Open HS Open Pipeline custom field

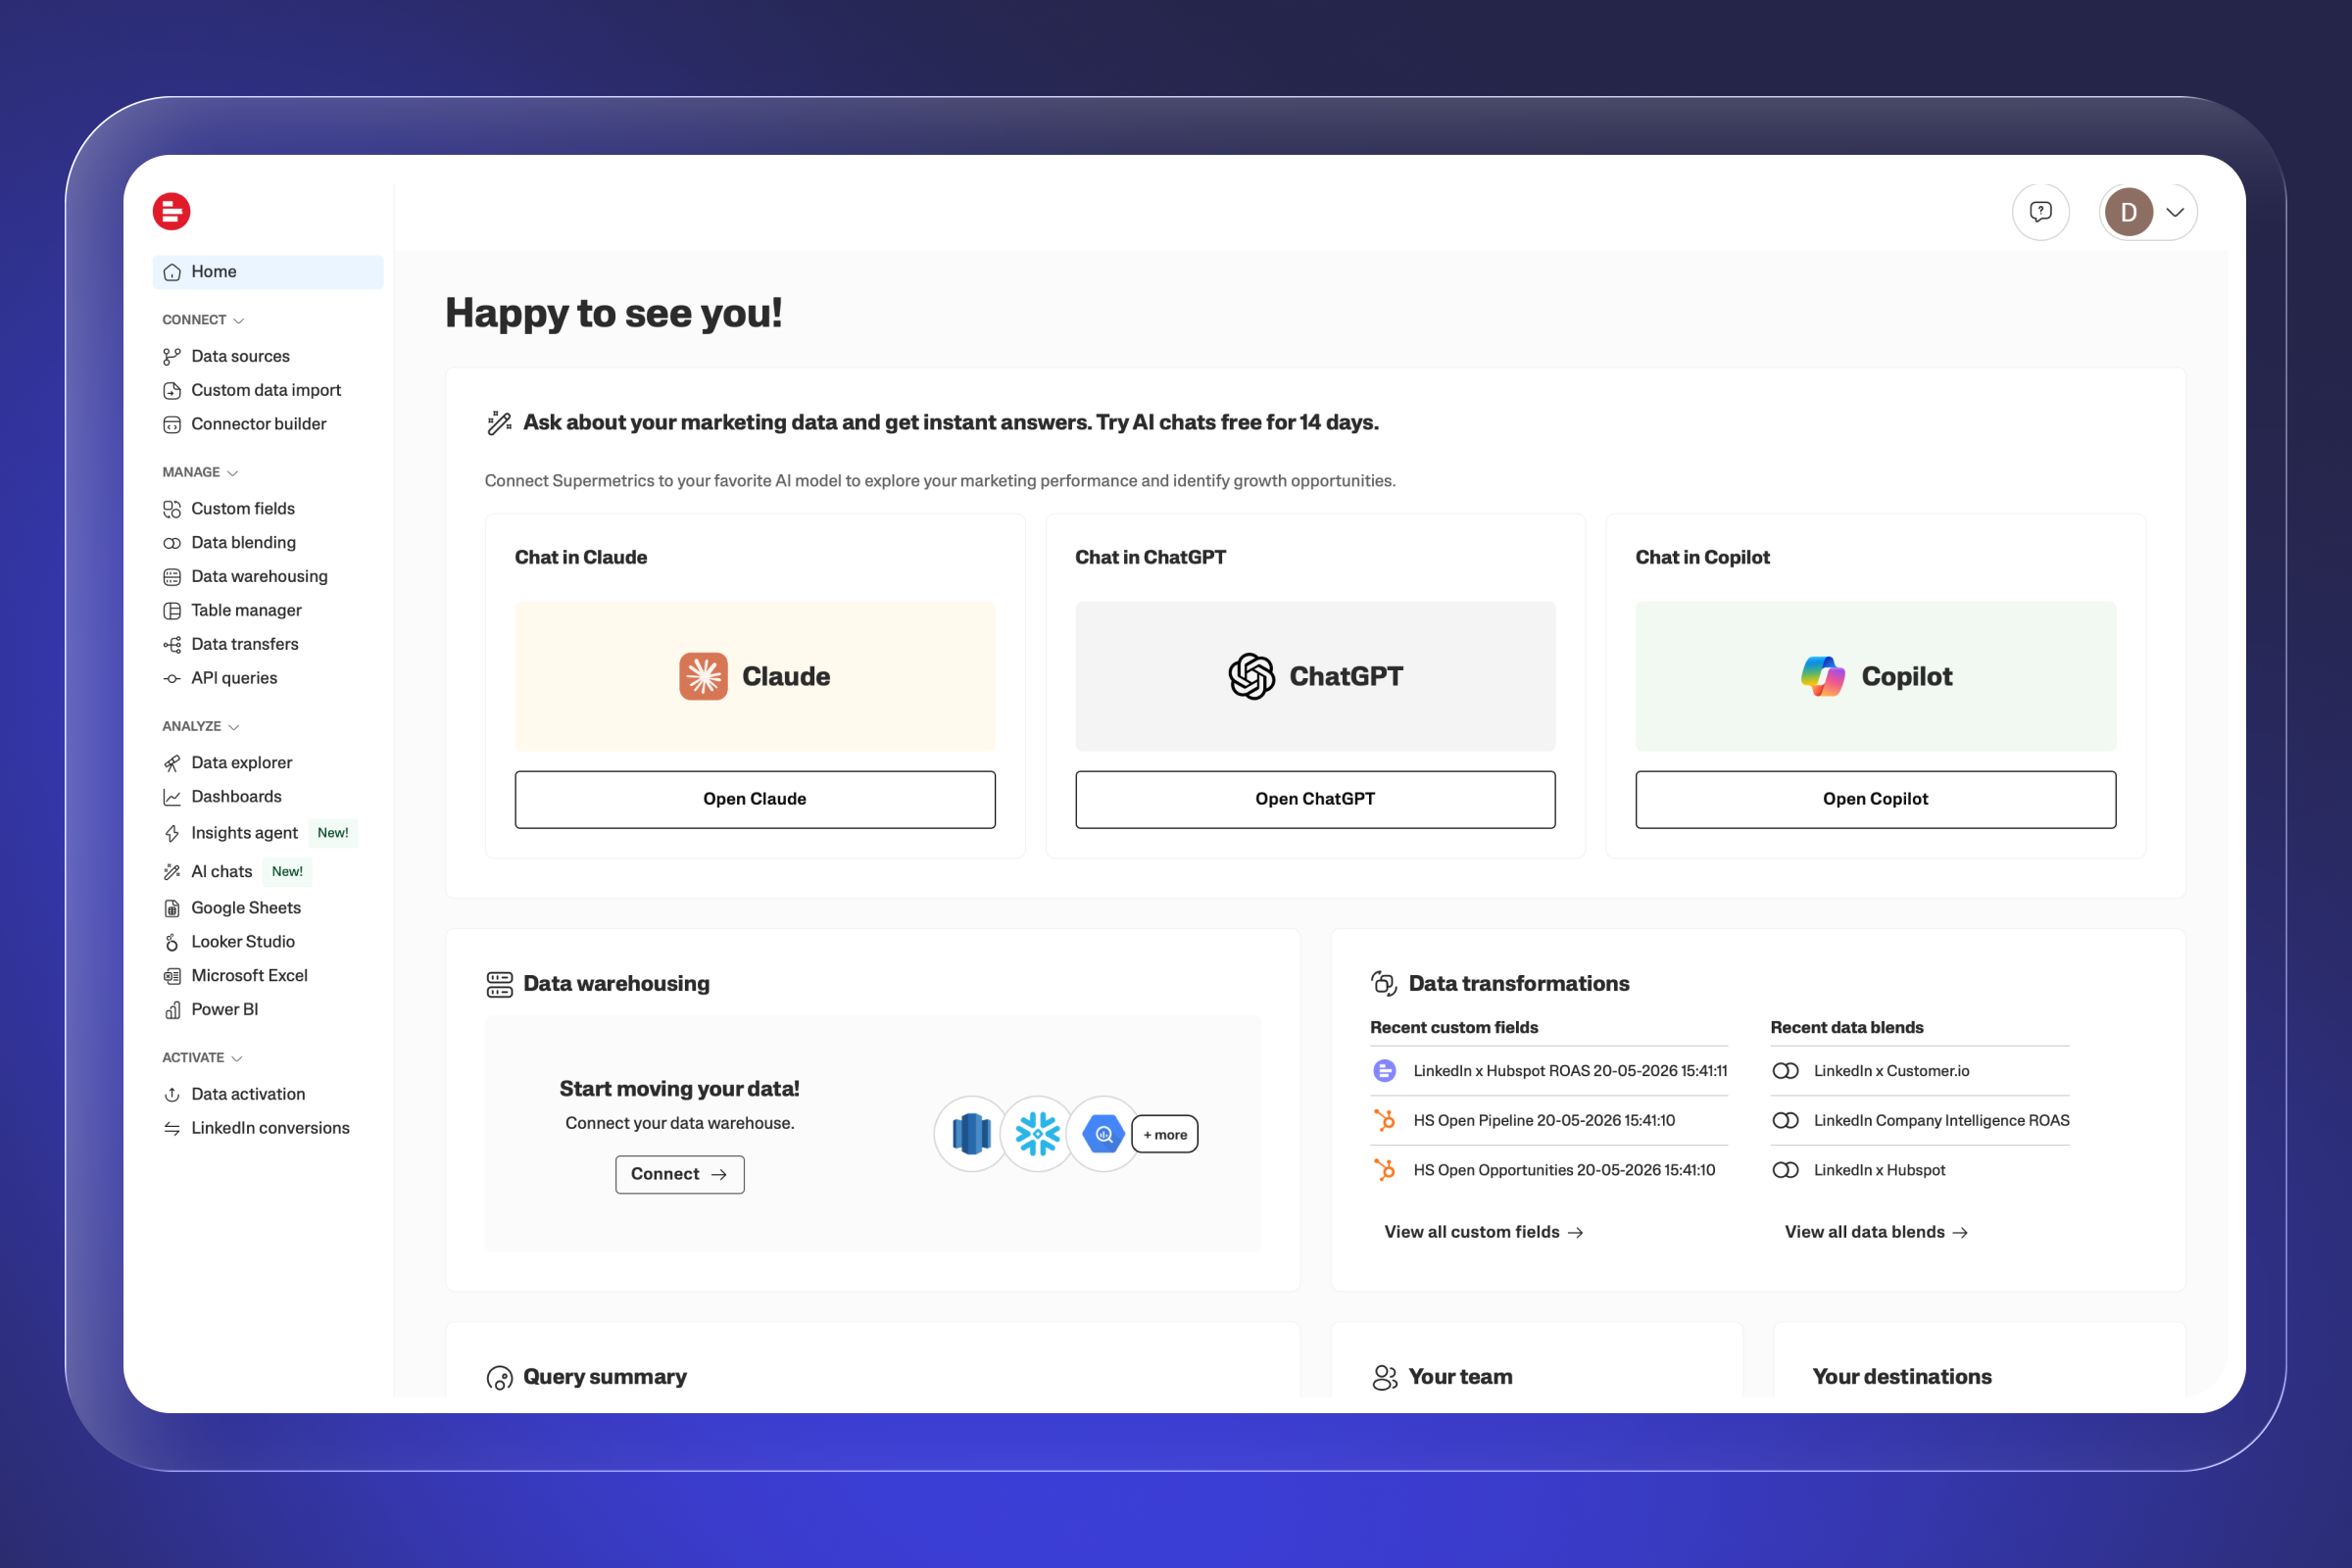coord(1549,1121)
